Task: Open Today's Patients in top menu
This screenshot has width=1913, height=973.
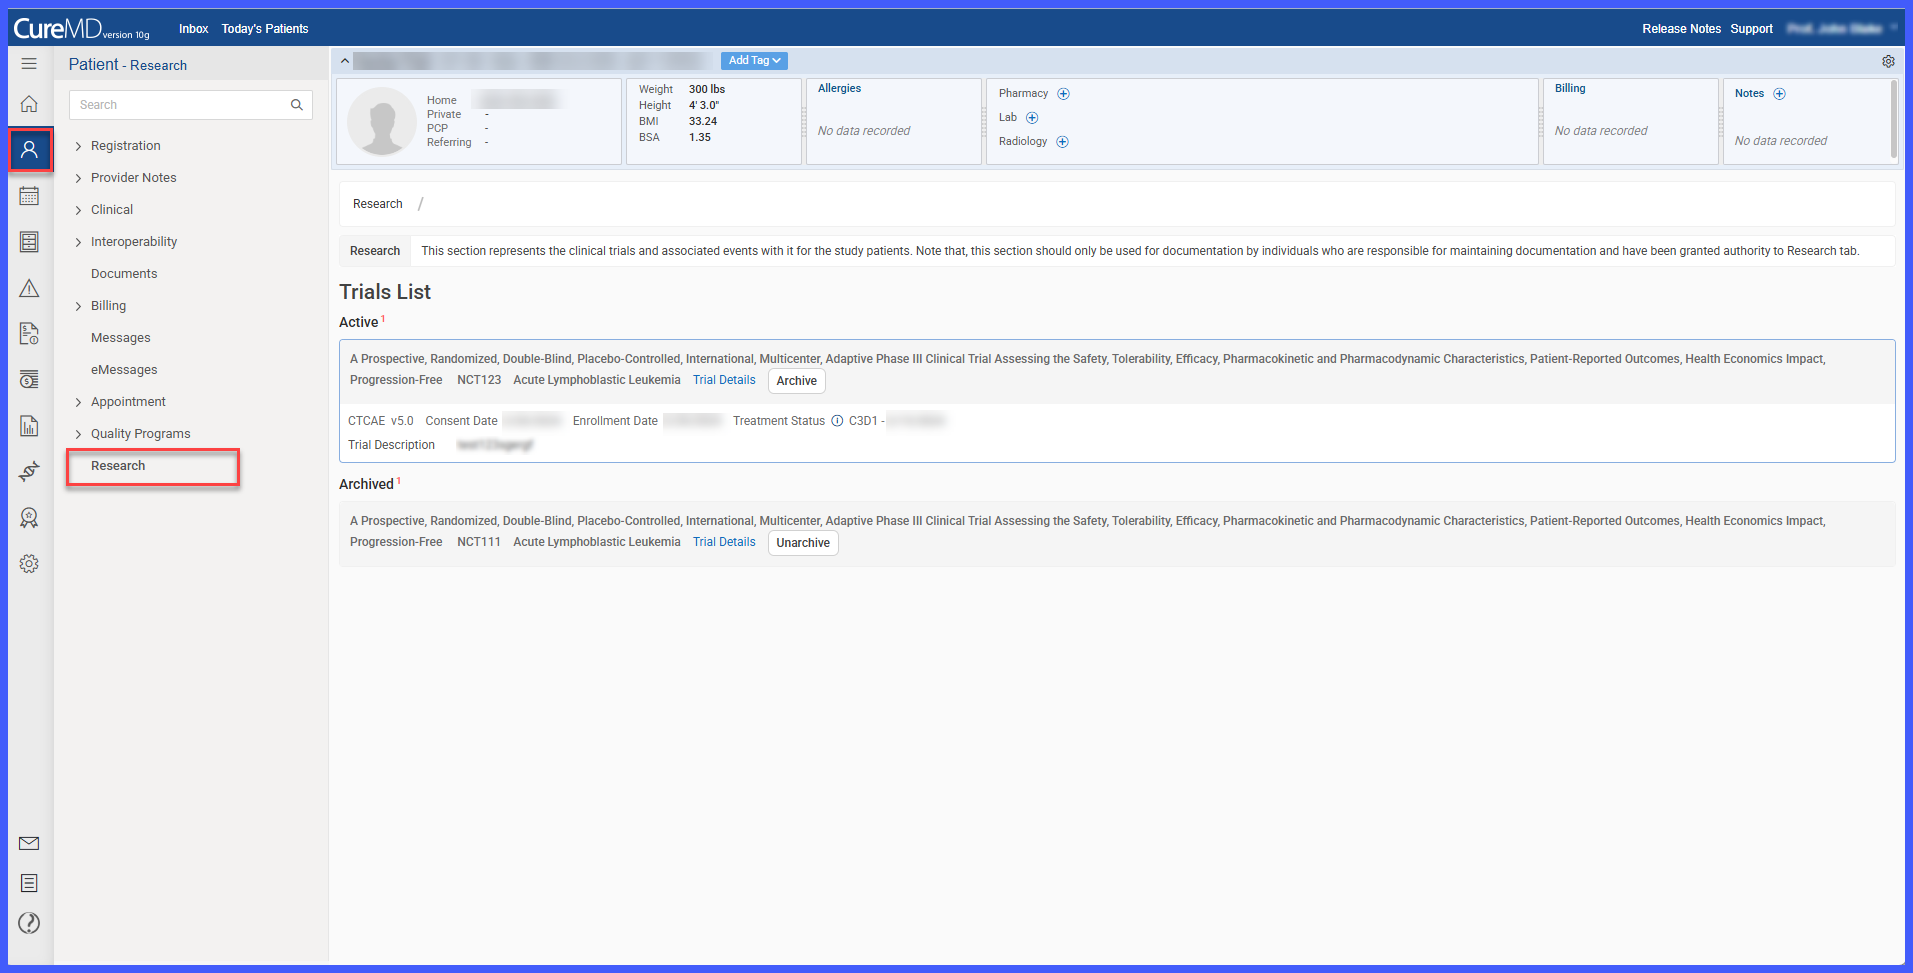Action: (x=265, y=29)
